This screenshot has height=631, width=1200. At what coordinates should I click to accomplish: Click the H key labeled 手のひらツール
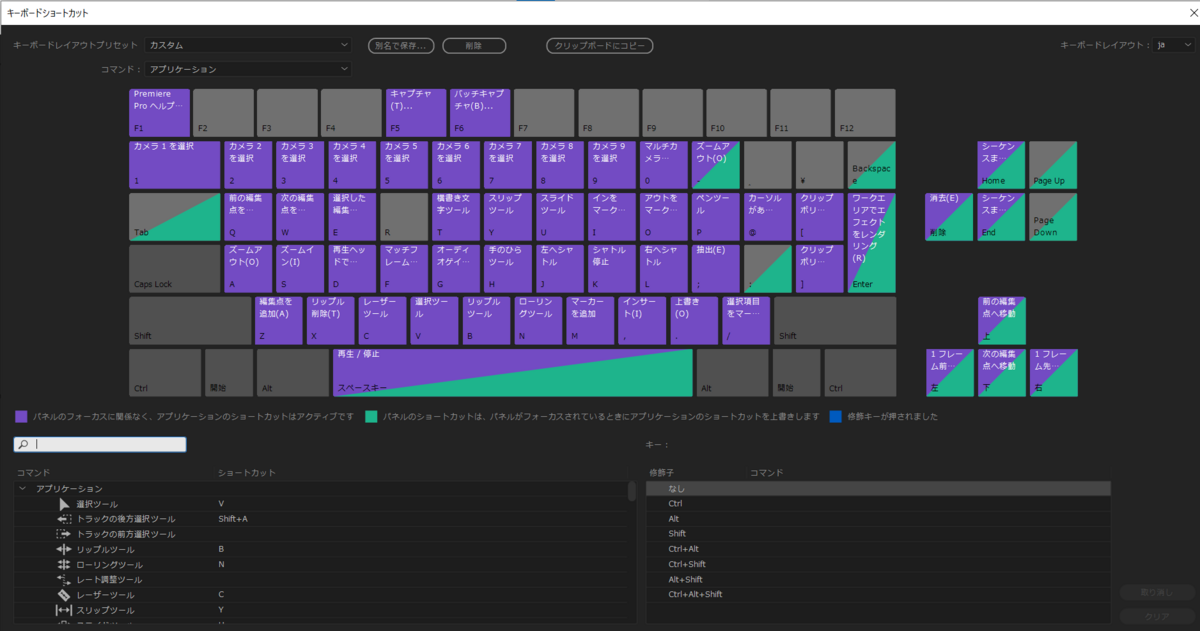pyautogui.click(x=508, y=268)
